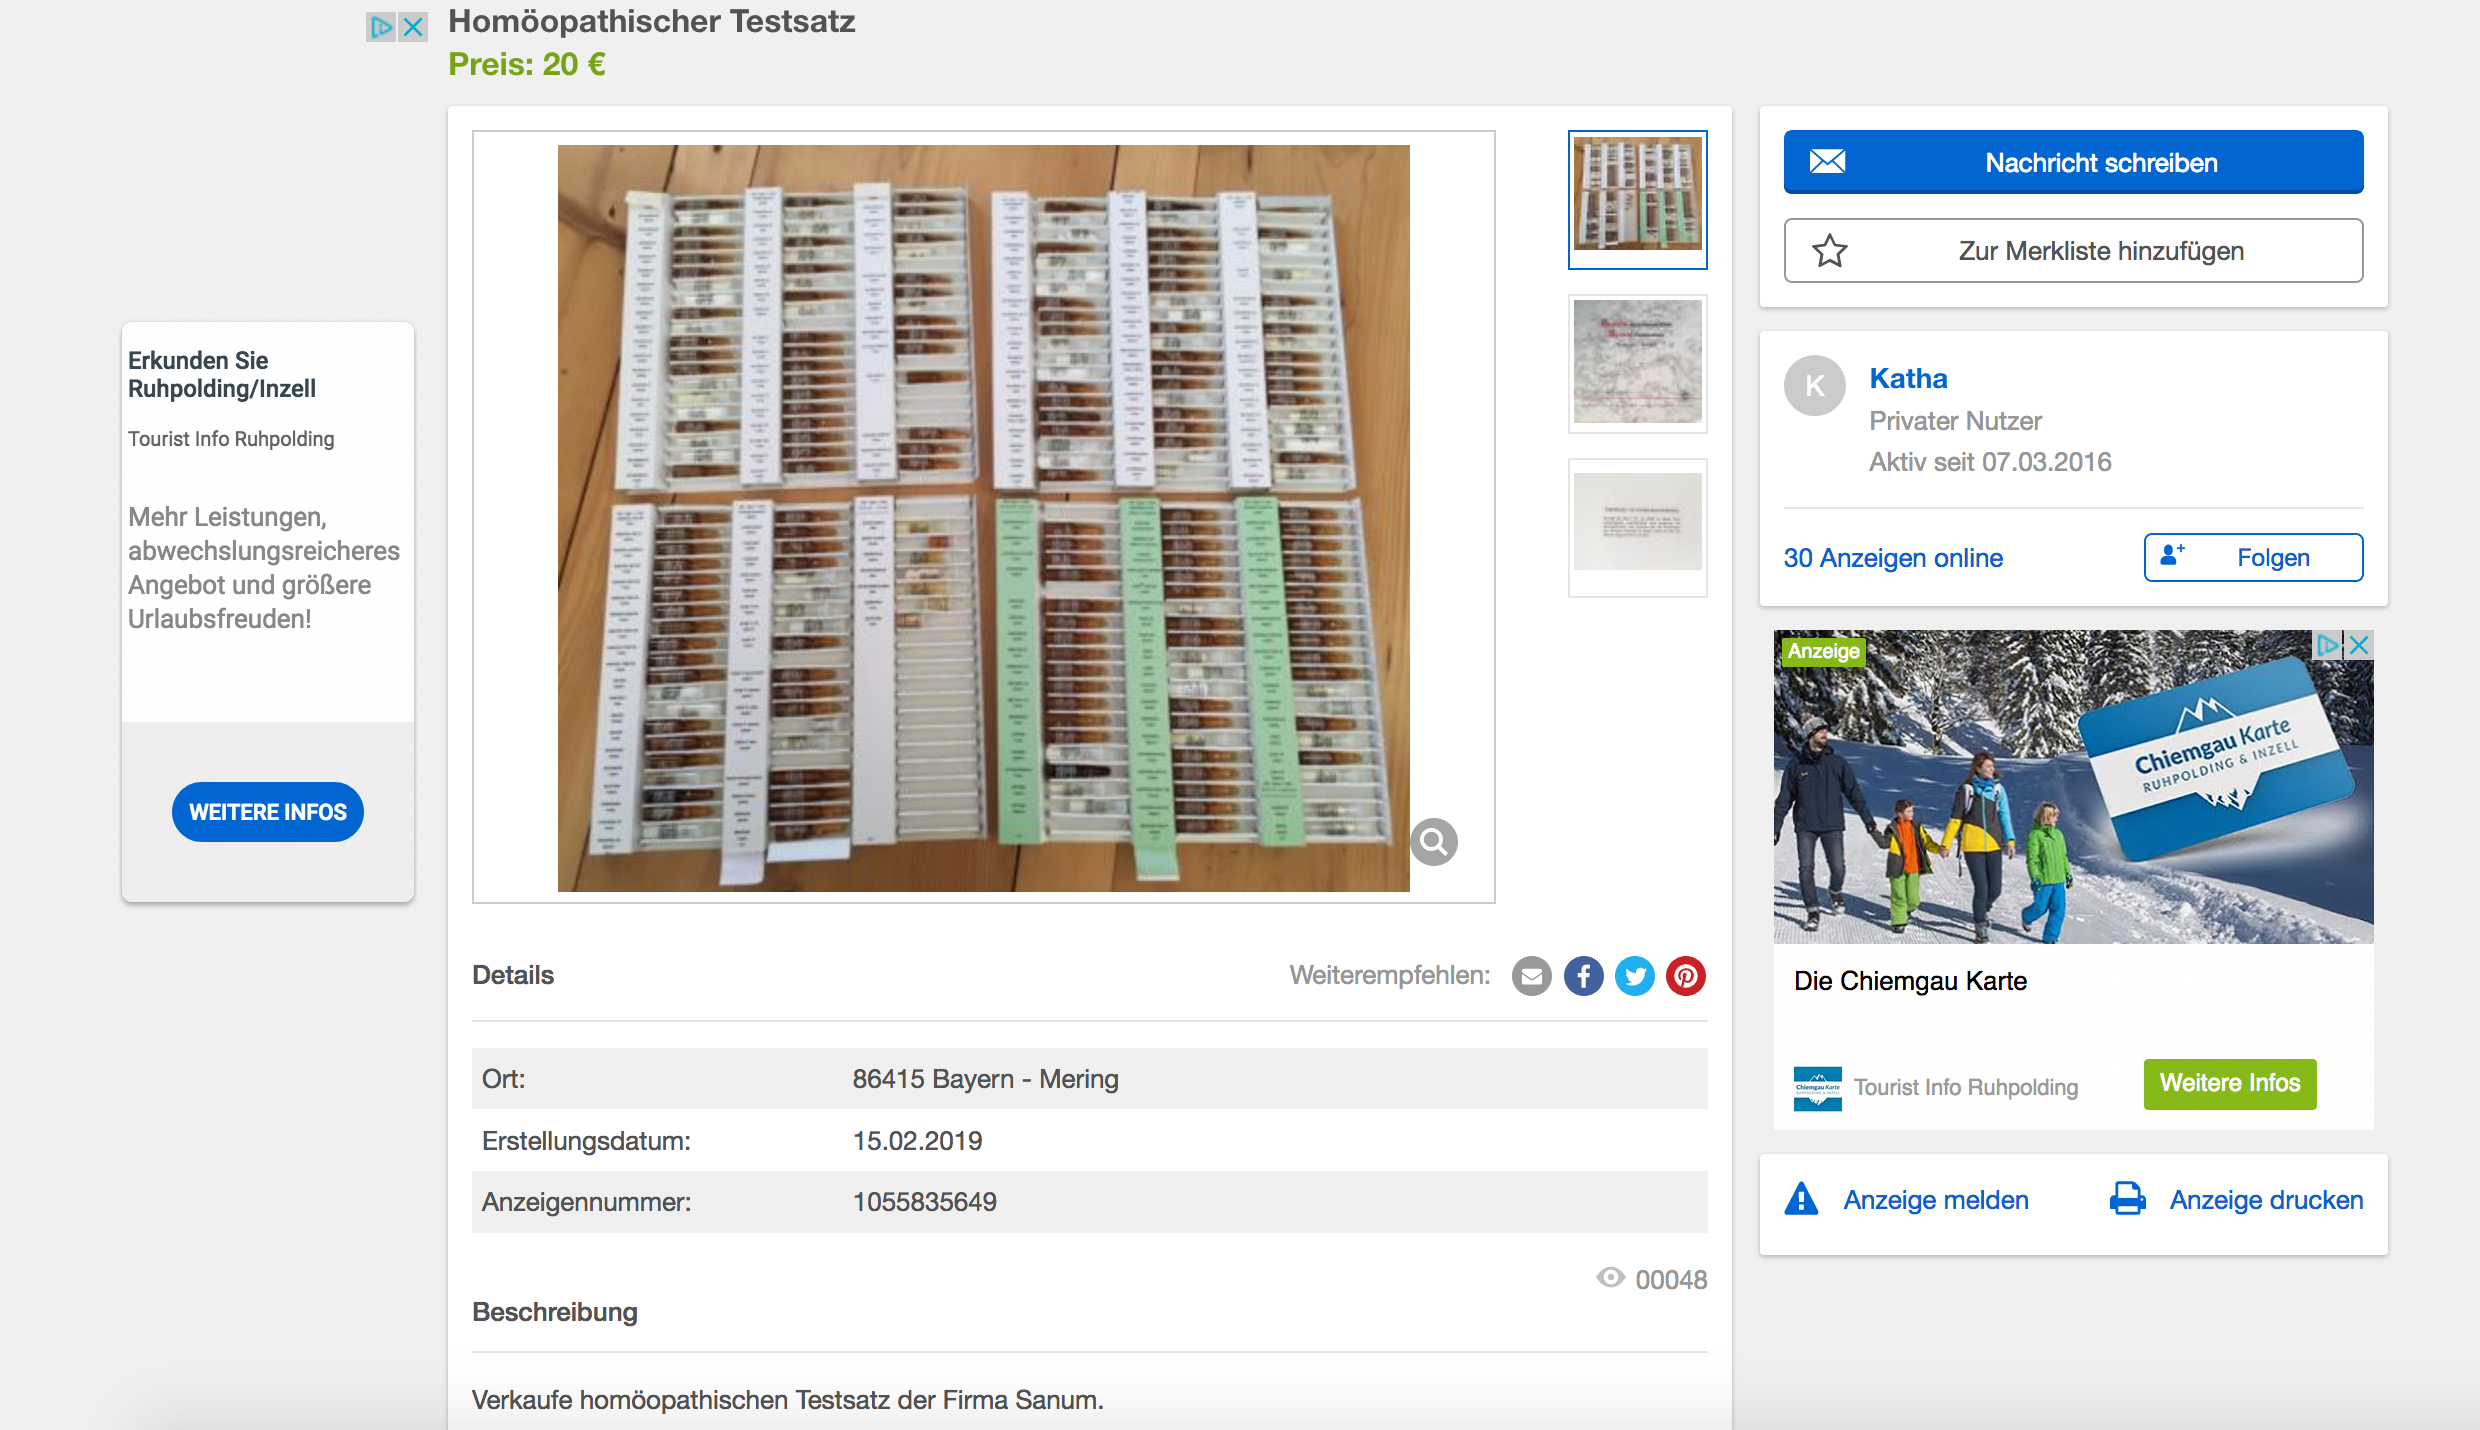Share listing via email icon
The height and width of the screenshot is (1430, 2480).
pos(1531,976)
